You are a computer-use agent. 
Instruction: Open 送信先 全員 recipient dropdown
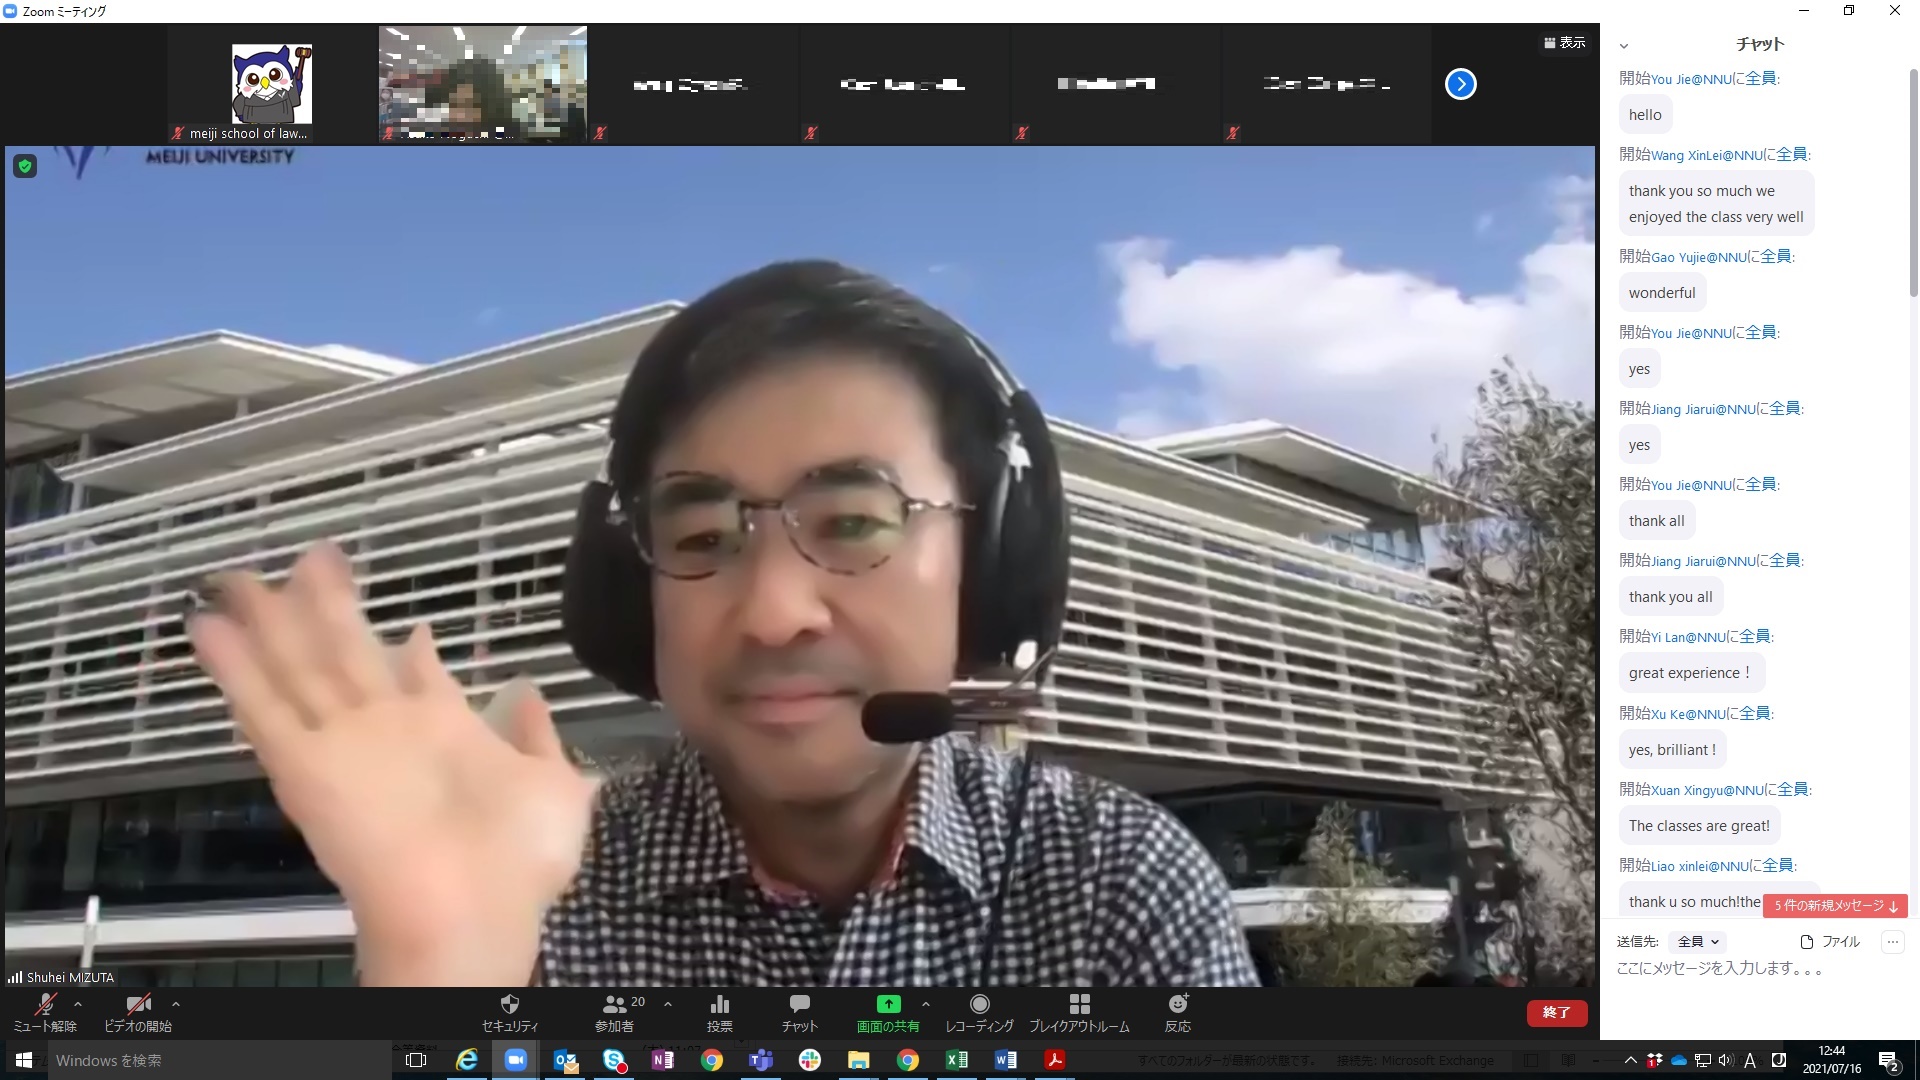pos(1698,942)
